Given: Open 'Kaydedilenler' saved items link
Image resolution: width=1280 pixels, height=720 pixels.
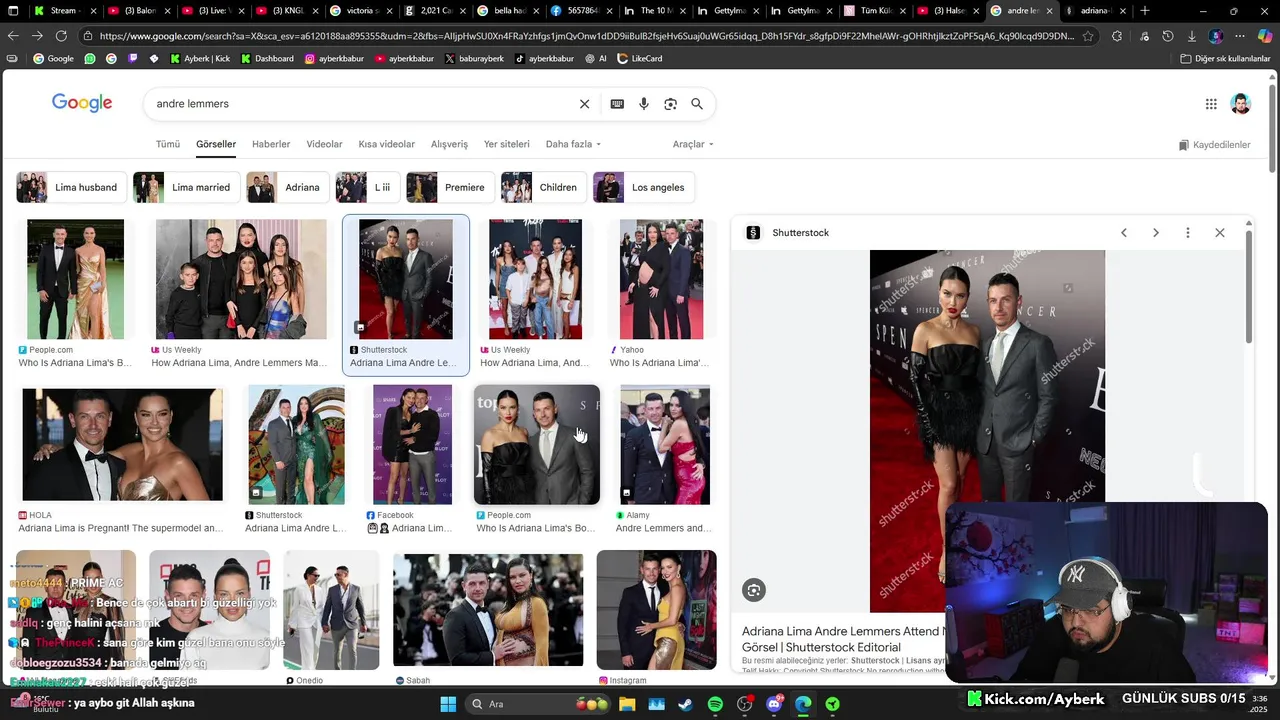Looking at the screenshot, I should tap(1214, 145).
